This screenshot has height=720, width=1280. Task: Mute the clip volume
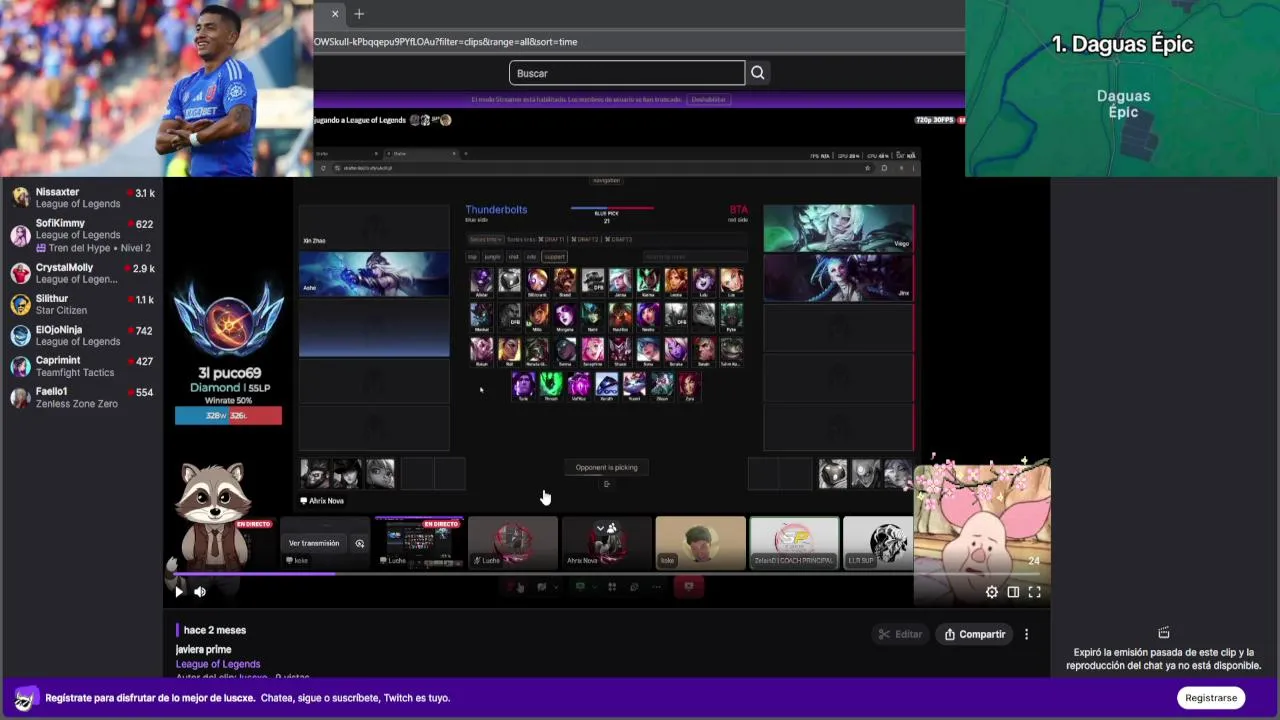click(x=200, y=592)
